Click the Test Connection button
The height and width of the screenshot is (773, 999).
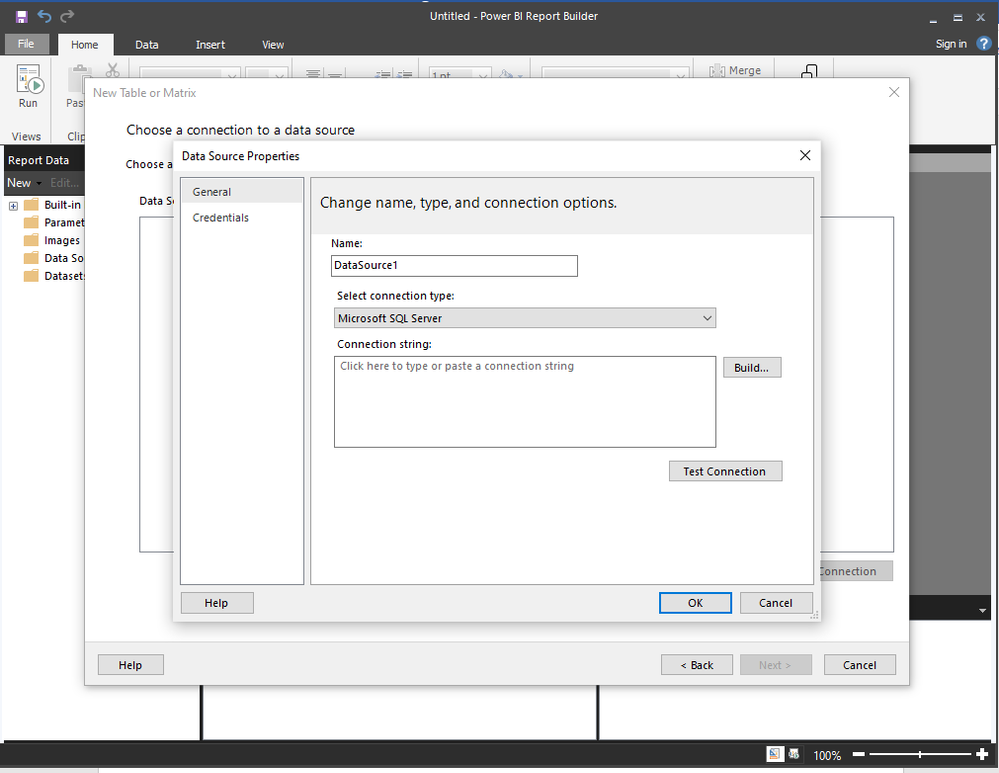(725, 471)
